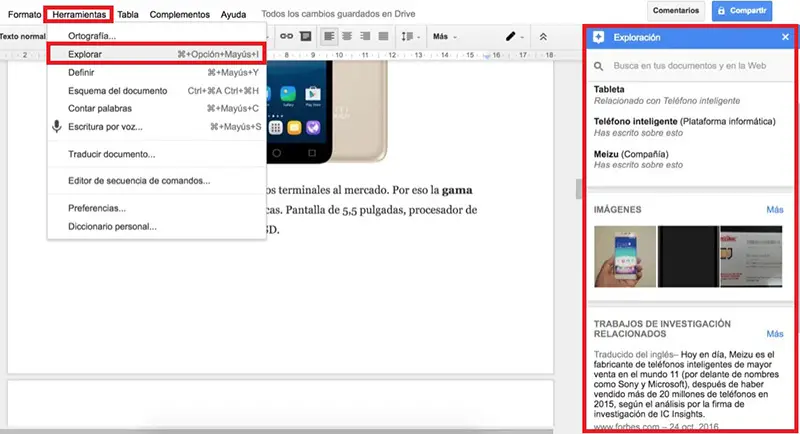Click the 'Relacionado con Teléfono inteligente' subtitle
800x434 pixels.
click(x=667, y=101)
